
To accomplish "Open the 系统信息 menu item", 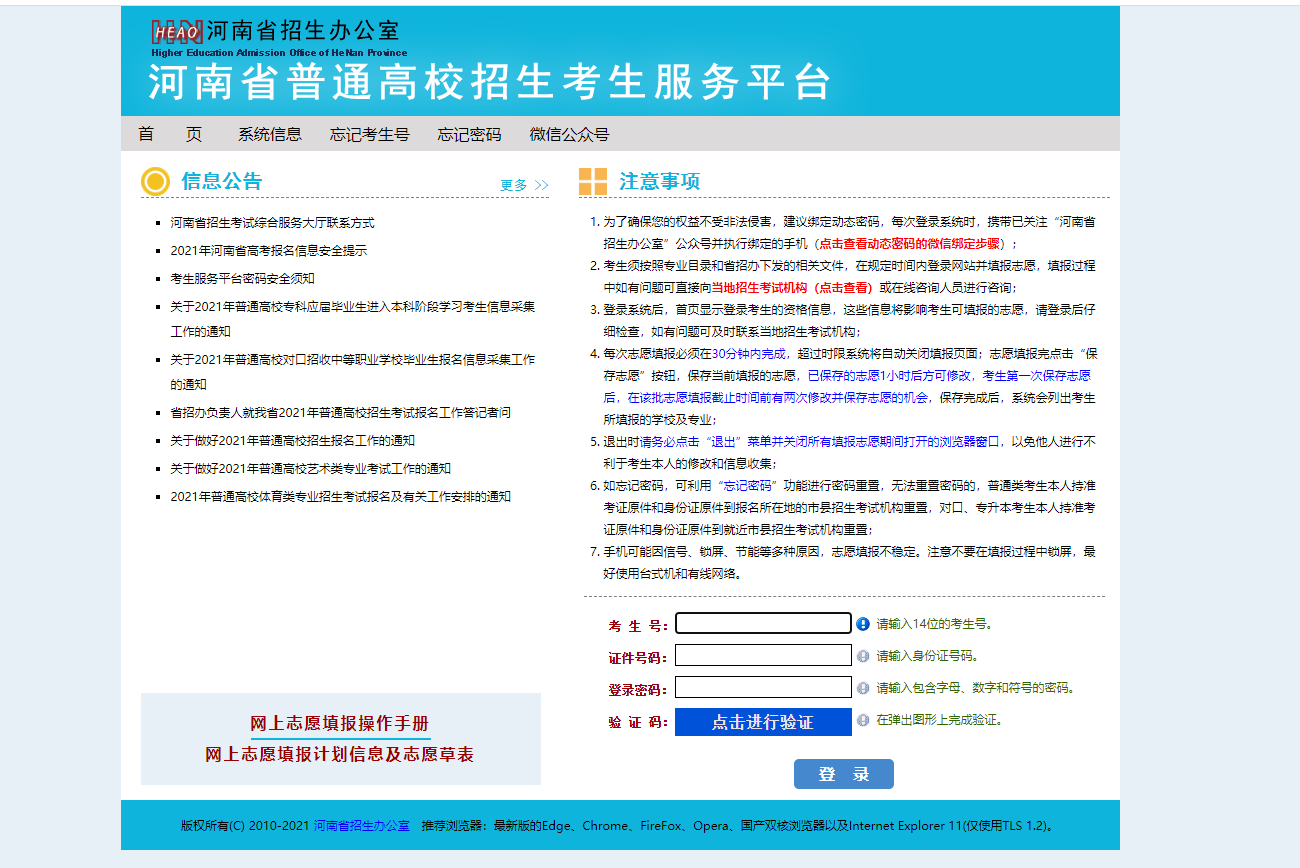I will 270,134.
